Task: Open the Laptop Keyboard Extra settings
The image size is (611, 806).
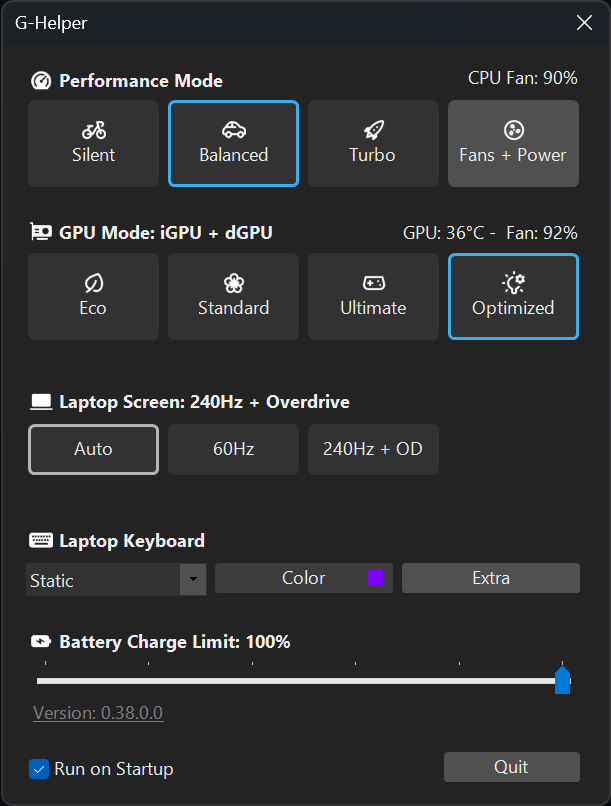Action: [x=490, y=578]
